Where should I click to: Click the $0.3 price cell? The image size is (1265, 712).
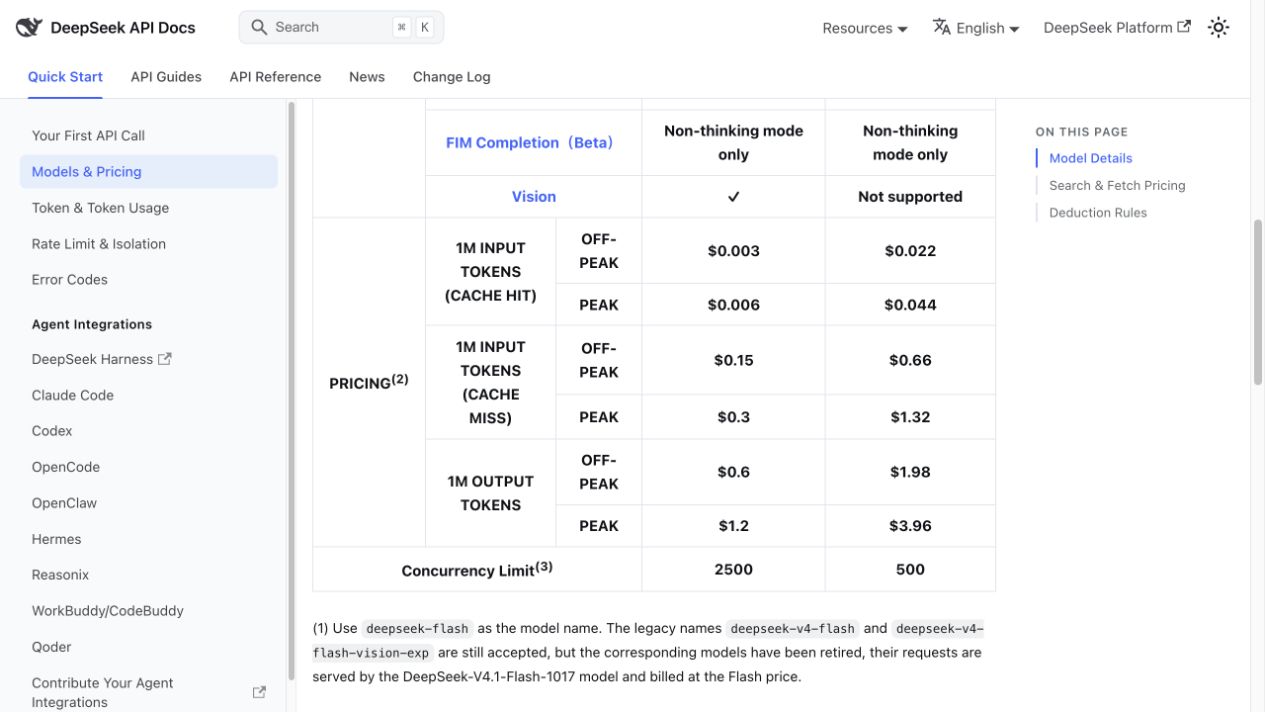(x=734, y=417)
